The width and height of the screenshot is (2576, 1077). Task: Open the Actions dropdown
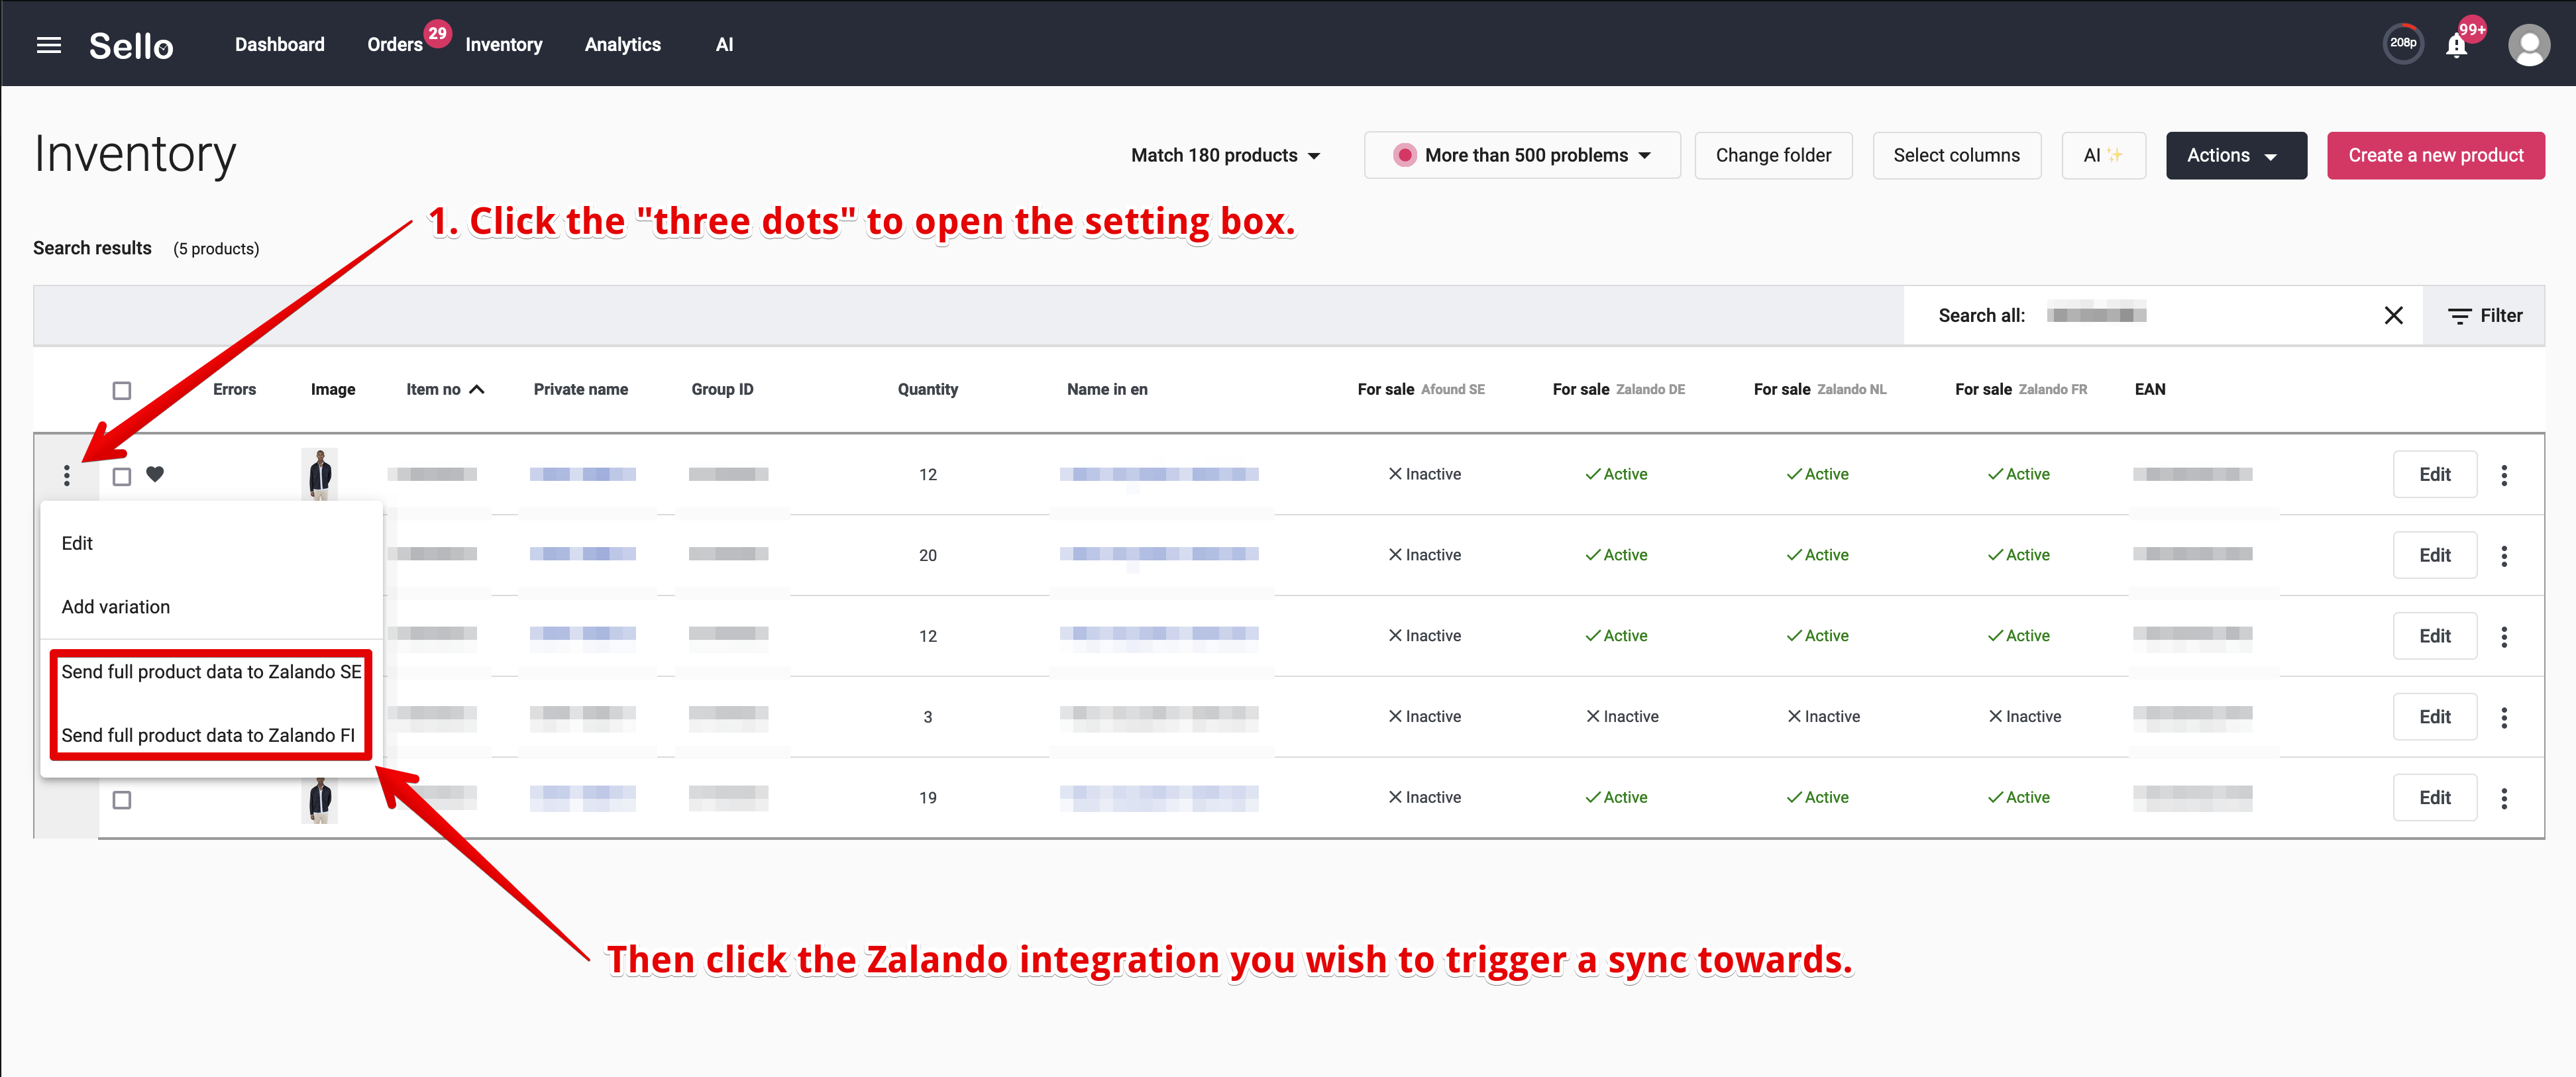point(2236,156)
